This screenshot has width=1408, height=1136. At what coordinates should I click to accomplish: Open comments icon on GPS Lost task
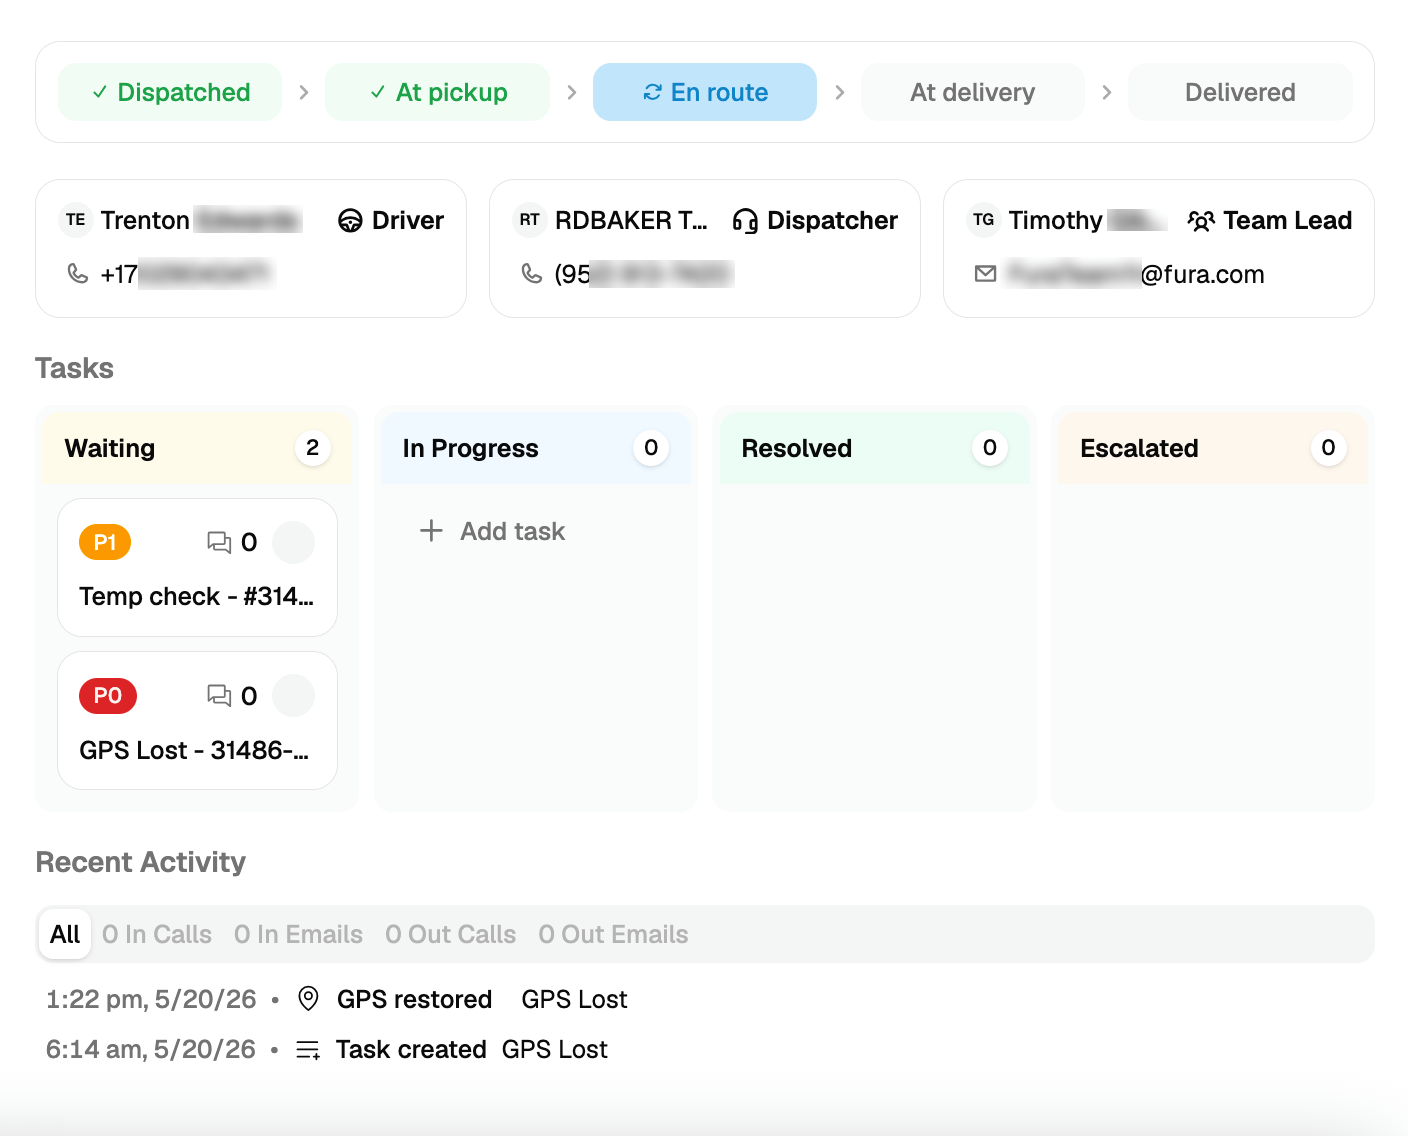tap(219, 695)
